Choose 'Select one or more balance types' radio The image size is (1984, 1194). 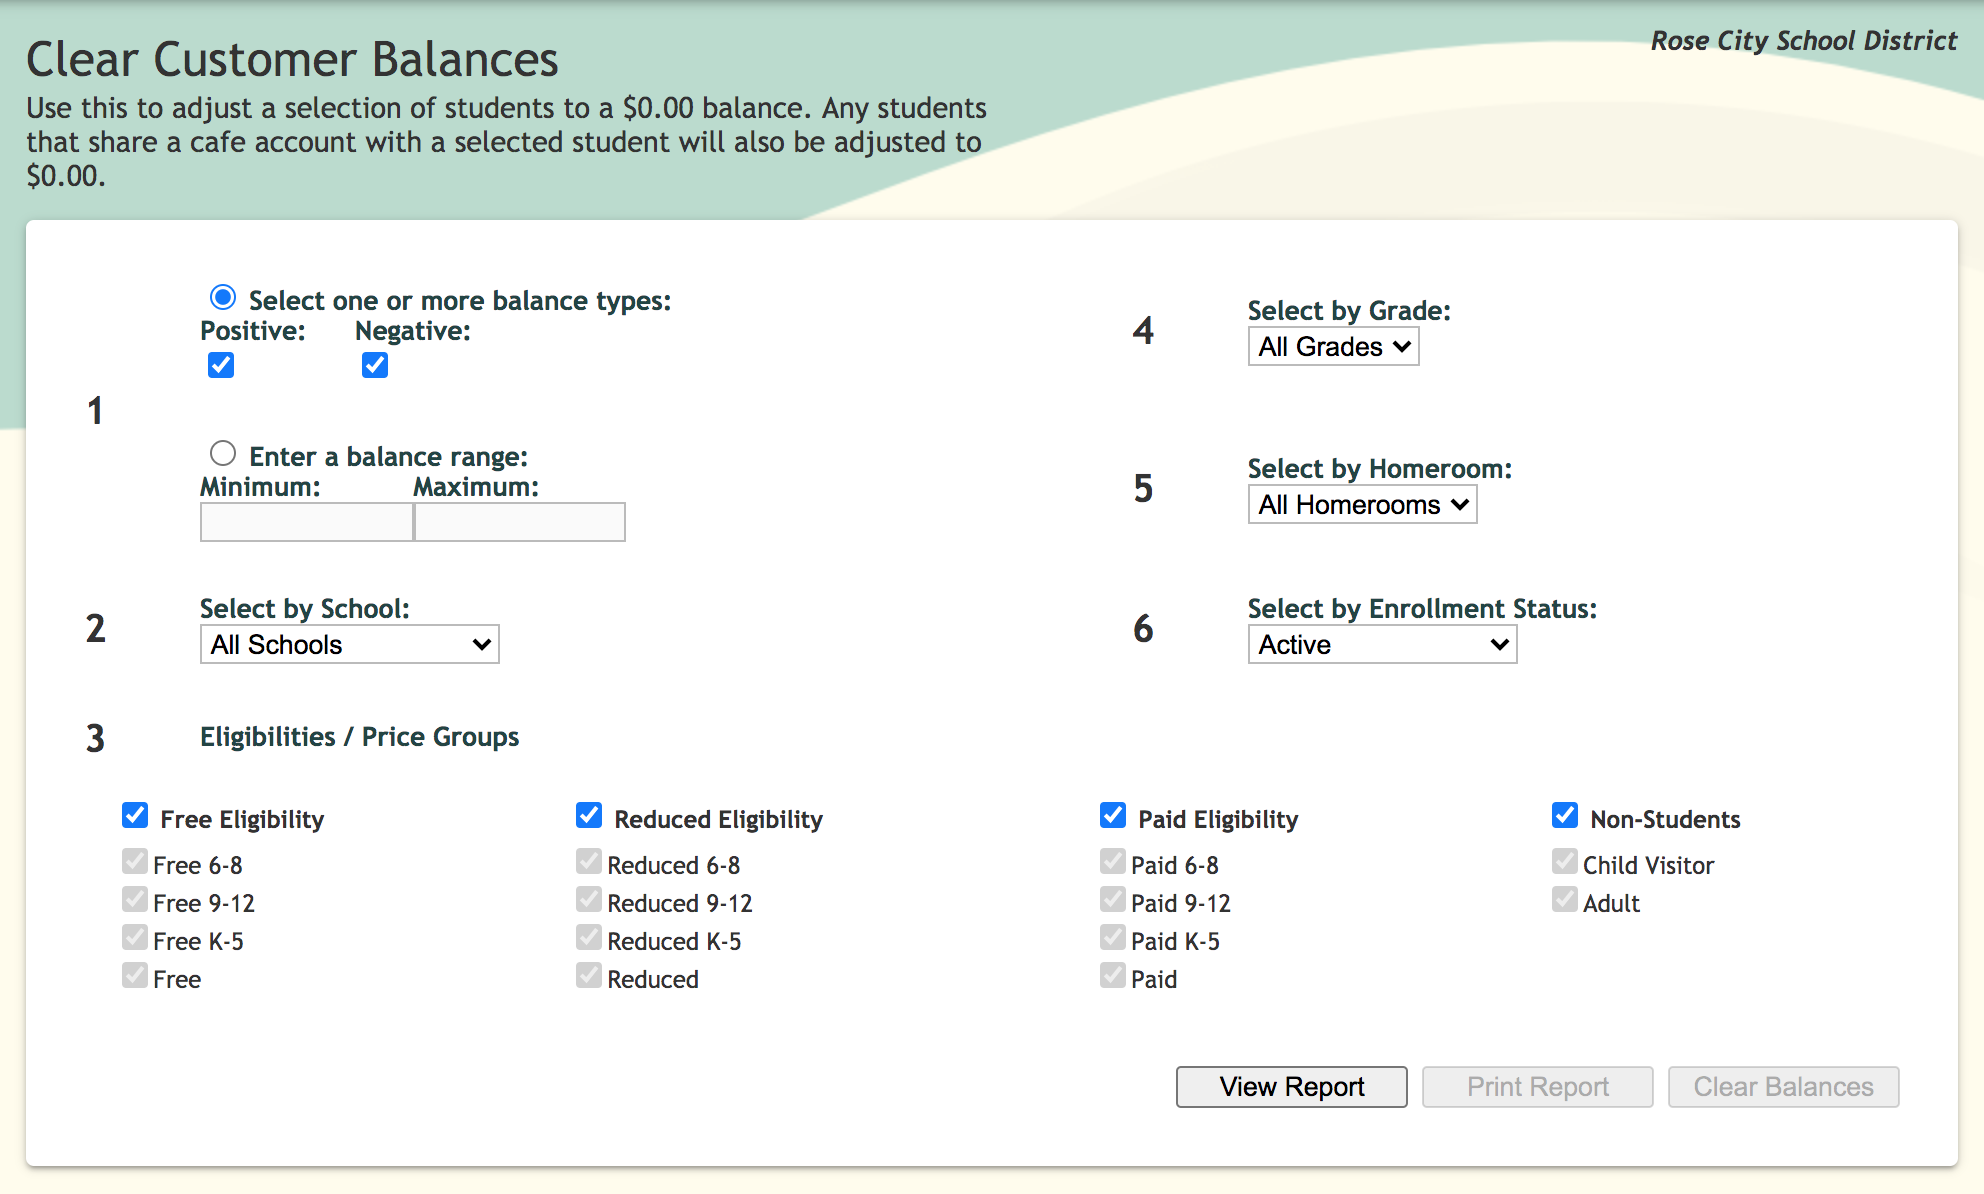[223, 297]
